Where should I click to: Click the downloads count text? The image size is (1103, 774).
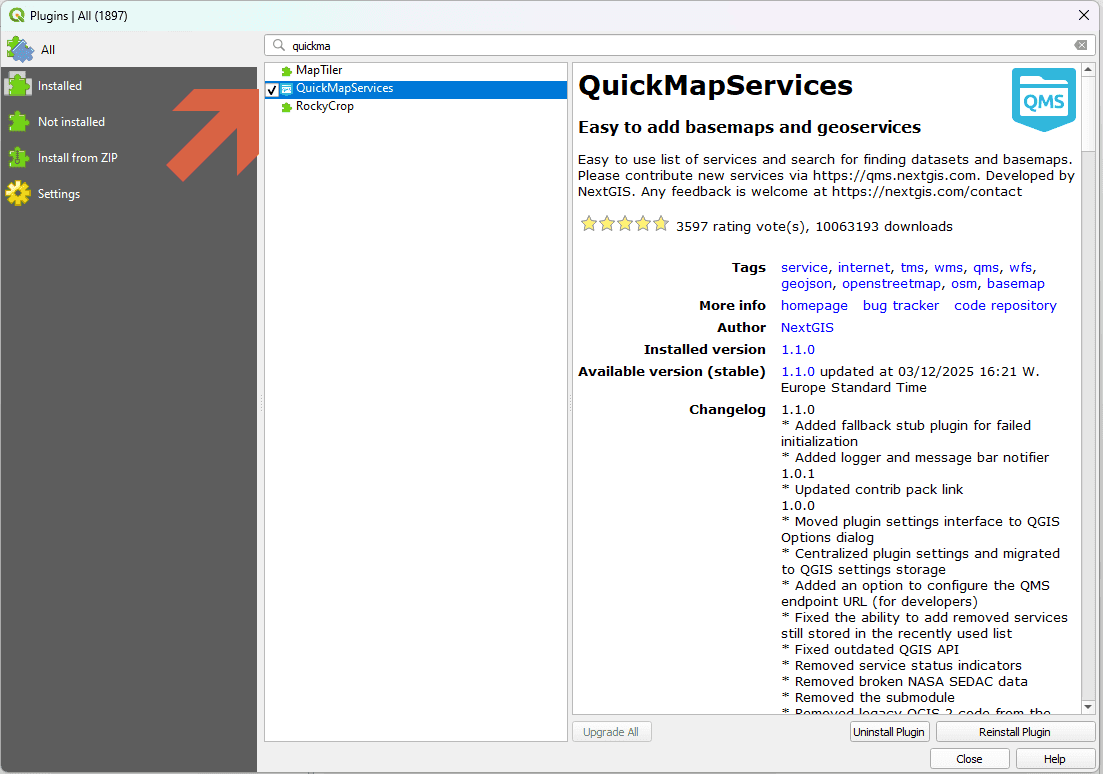tap(884, 227)
